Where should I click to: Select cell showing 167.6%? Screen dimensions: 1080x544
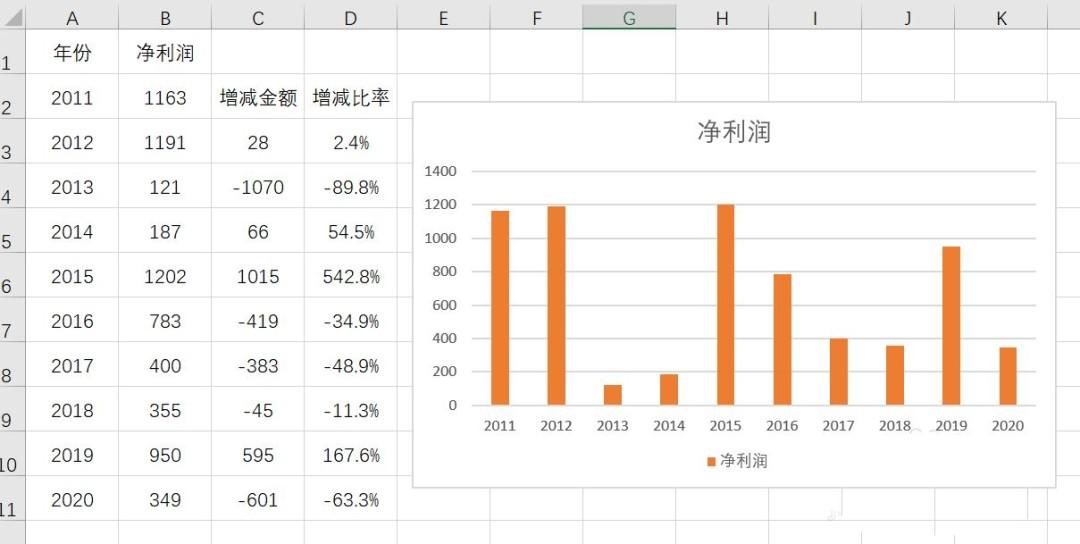(x=351, y=455)
